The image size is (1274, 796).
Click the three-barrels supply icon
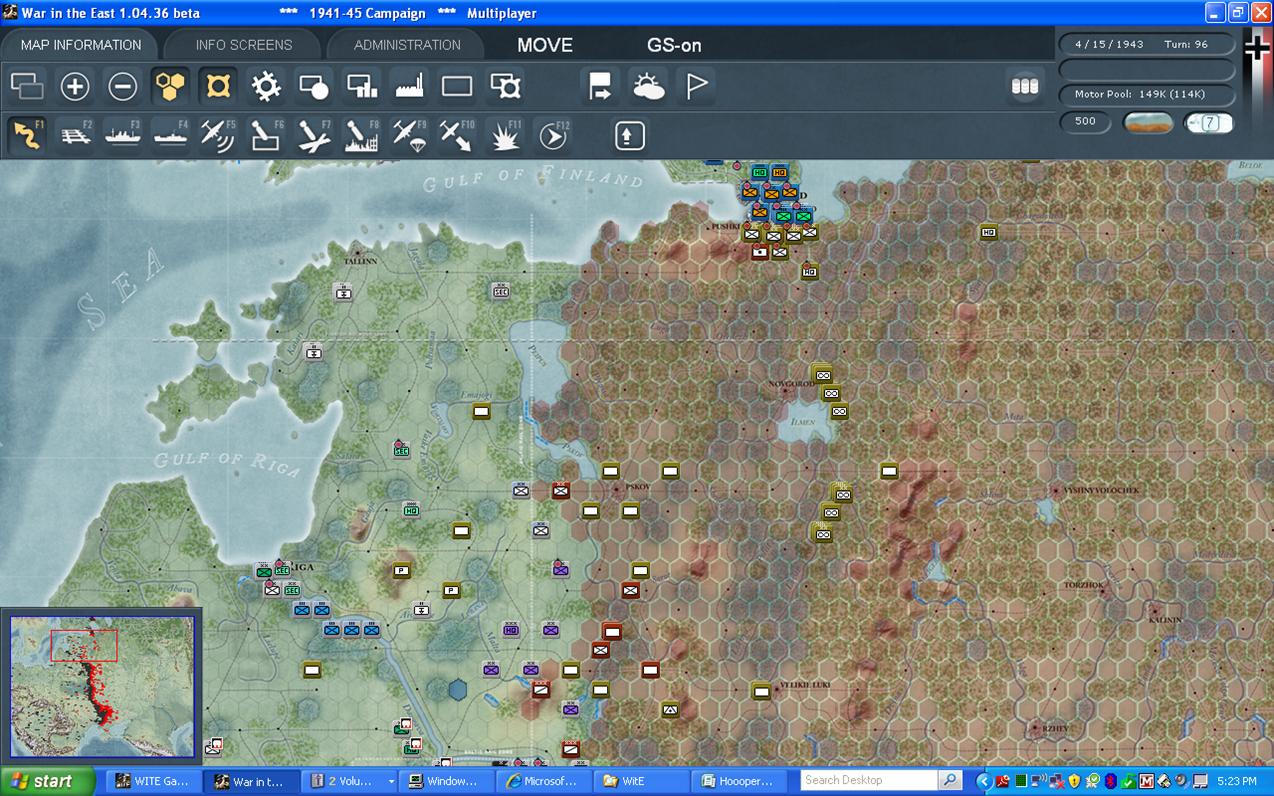pos(1025,87)
